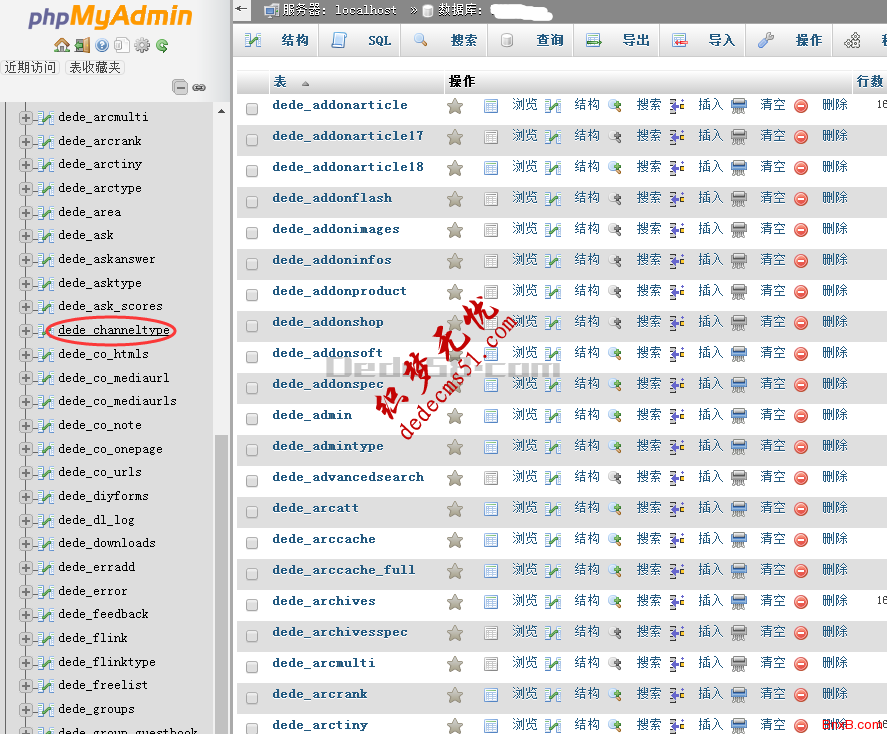Image resolution: width=887 pixels, height=734 pixels.
Task: Switch to the SQL tab
Action: (x=359, y=40)
